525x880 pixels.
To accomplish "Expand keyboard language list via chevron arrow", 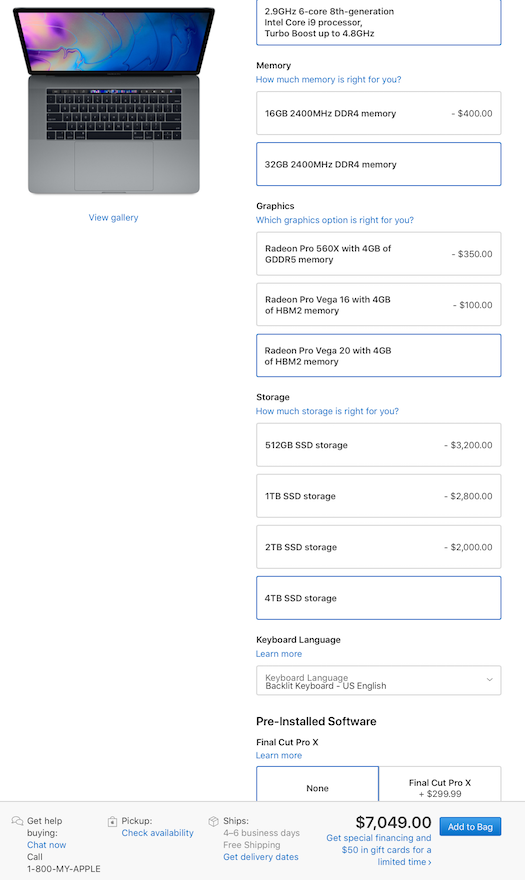I will [490, 680].
